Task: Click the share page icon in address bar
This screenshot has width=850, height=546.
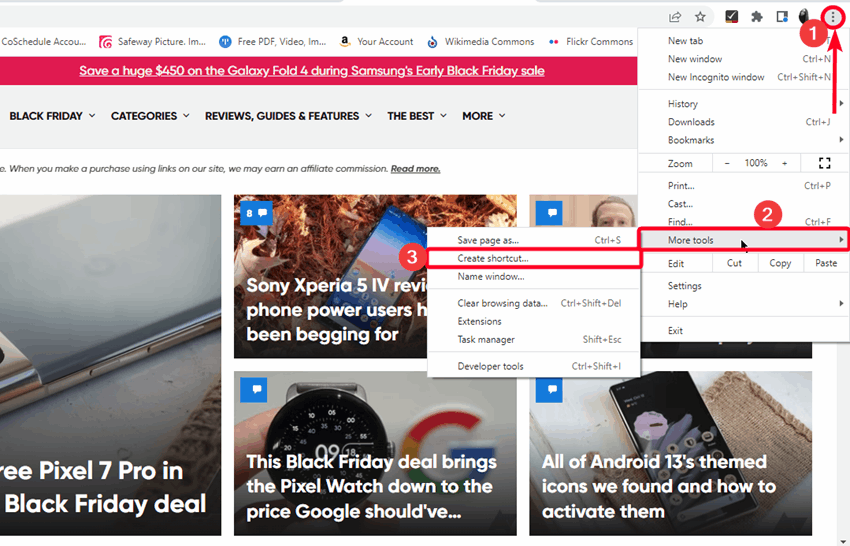Action: [675, 17]
